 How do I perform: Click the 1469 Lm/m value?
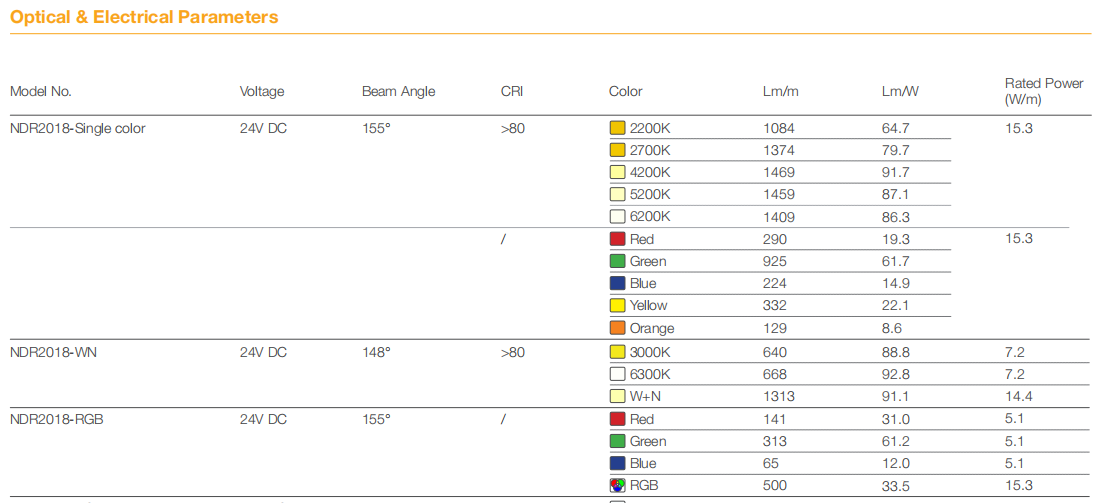tap(779, 173)
